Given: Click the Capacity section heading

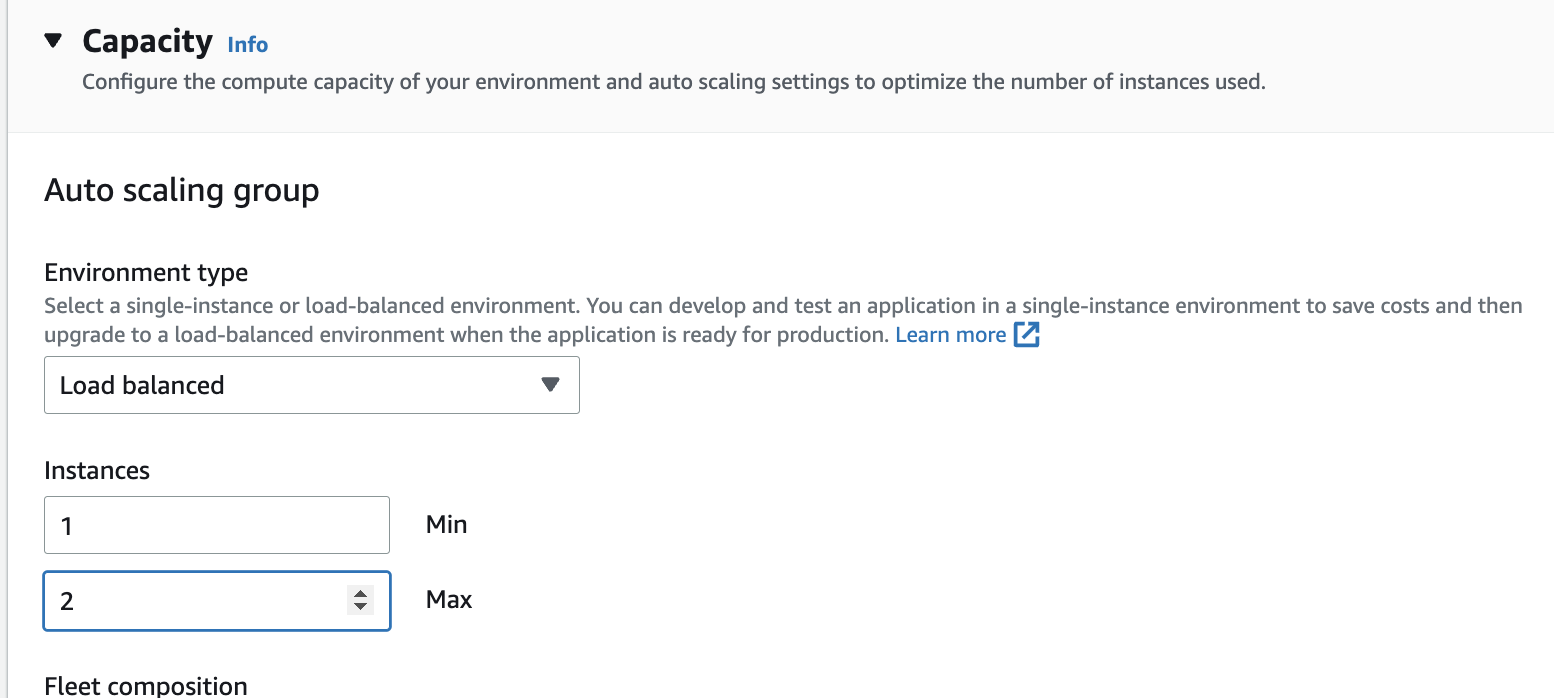Looking at the screenshot, I should click(x=147, y=41).
